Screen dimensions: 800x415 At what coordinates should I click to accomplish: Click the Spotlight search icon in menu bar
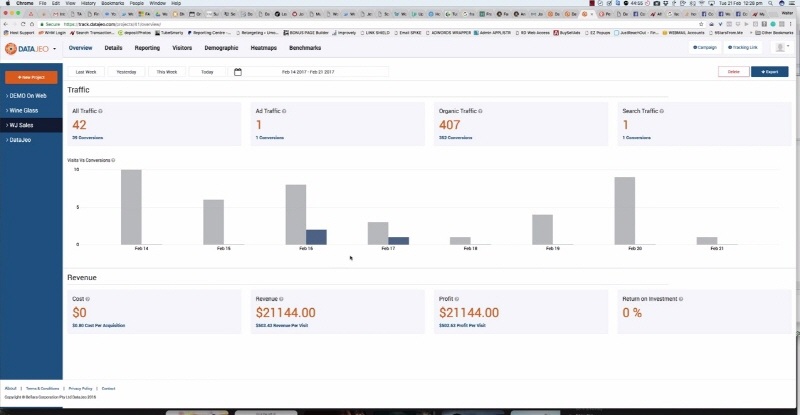770,3
